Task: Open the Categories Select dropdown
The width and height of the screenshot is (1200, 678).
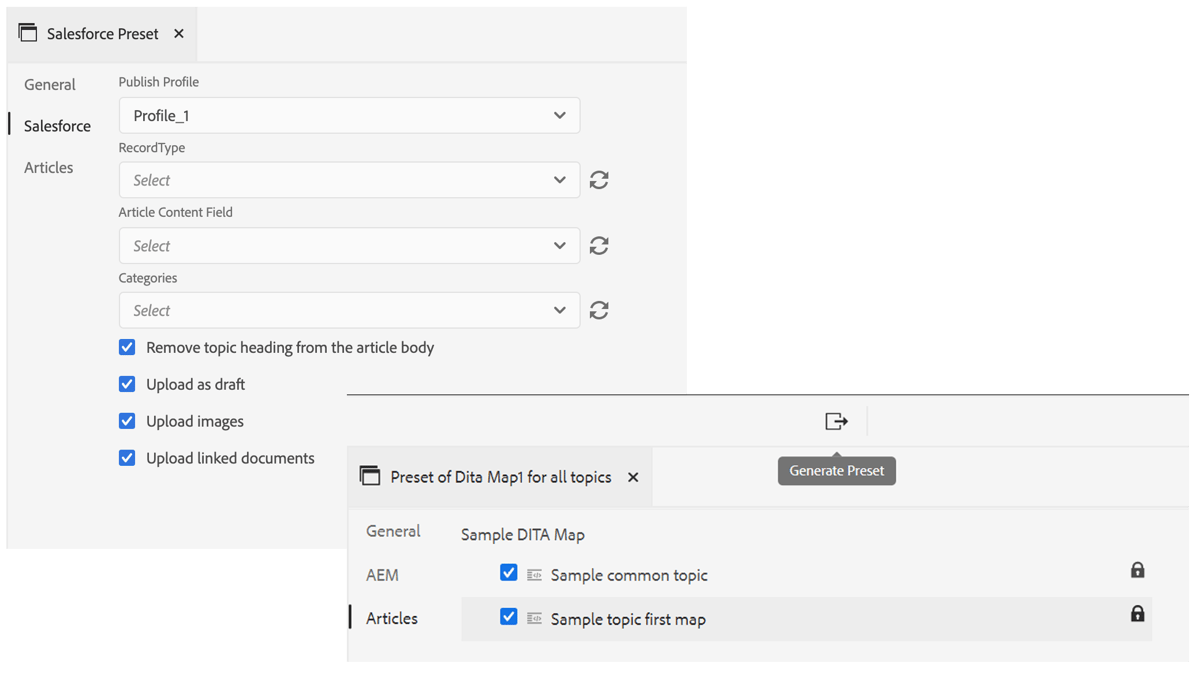Action: click(349, 310)
